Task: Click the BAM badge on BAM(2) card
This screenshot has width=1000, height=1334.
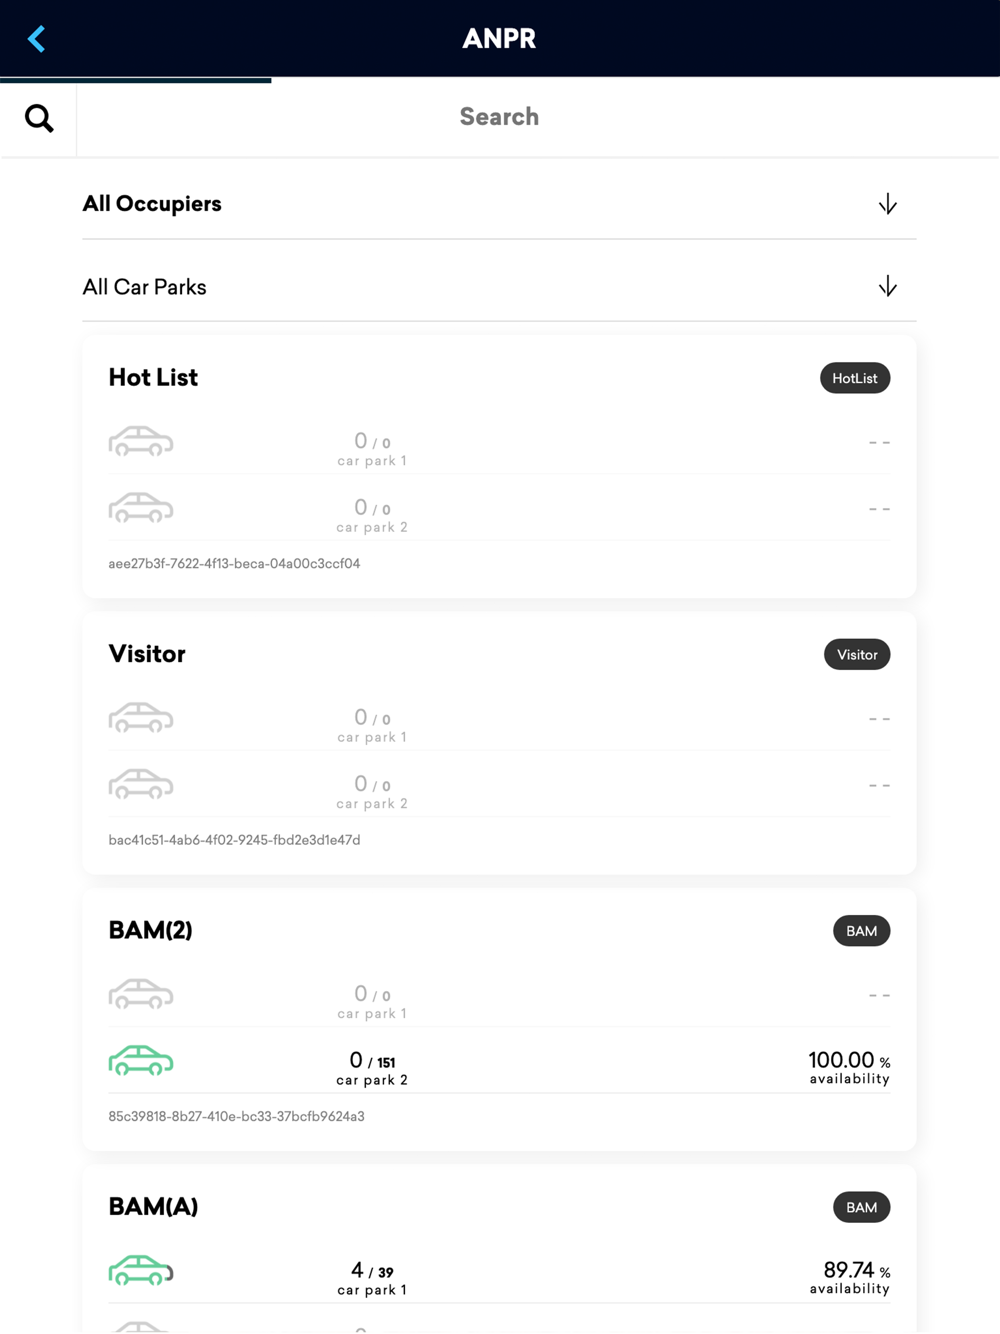Action: [x=861, y=931]
